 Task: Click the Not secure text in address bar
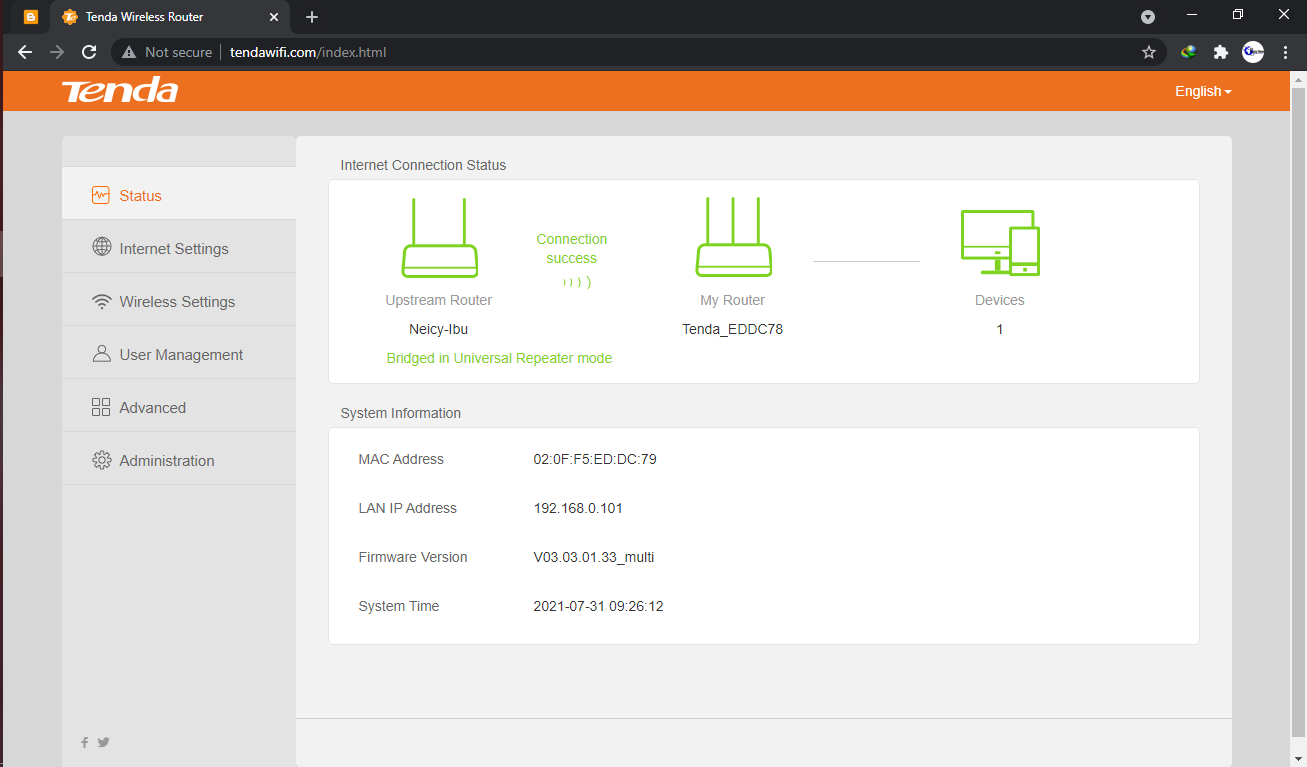pyautogui.click(x=178, y=52)
